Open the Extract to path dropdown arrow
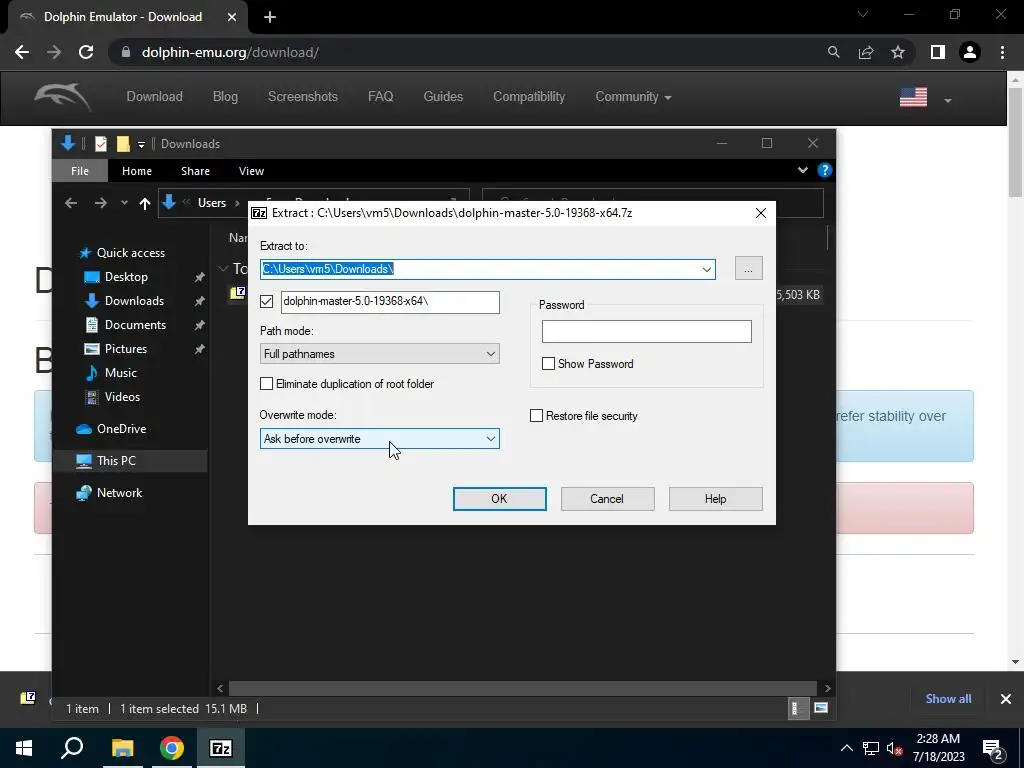 click(x=707, y=269)
